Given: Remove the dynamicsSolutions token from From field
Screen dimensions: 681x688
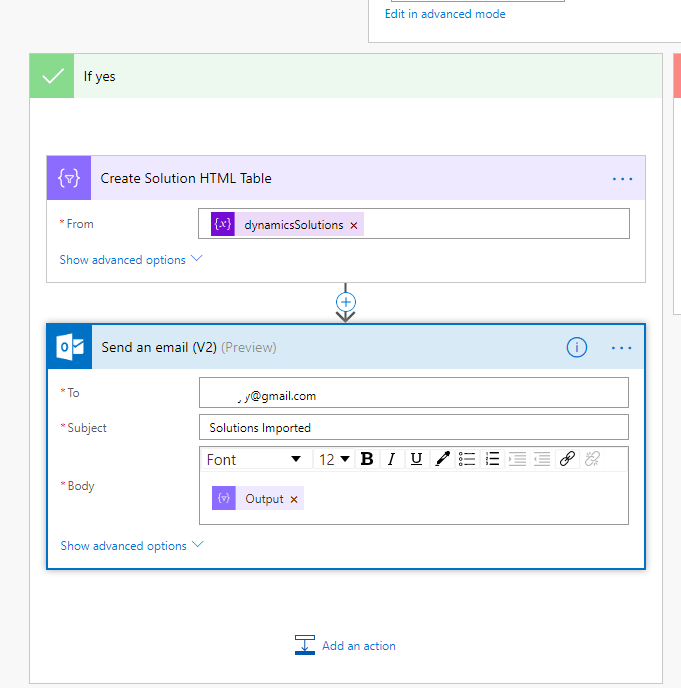Looking at the screenshot, I should click(354, 225).
